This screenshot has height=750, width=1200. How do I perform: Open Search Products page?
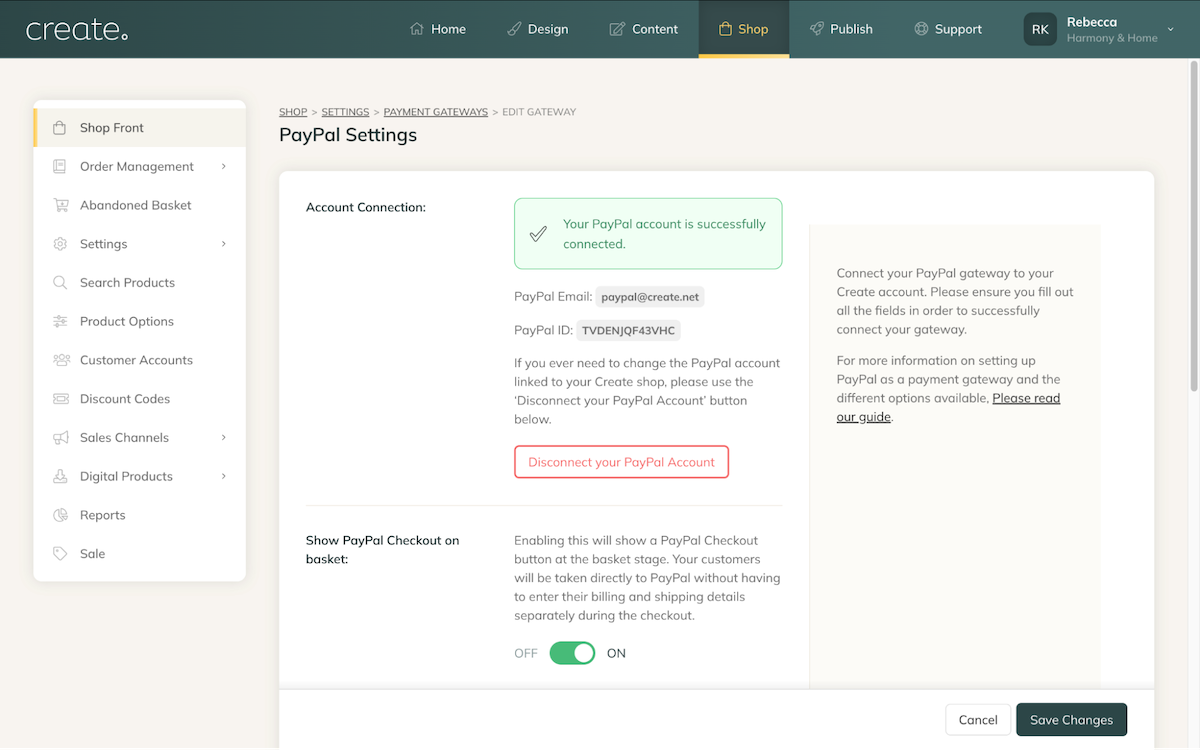point(140,283)
